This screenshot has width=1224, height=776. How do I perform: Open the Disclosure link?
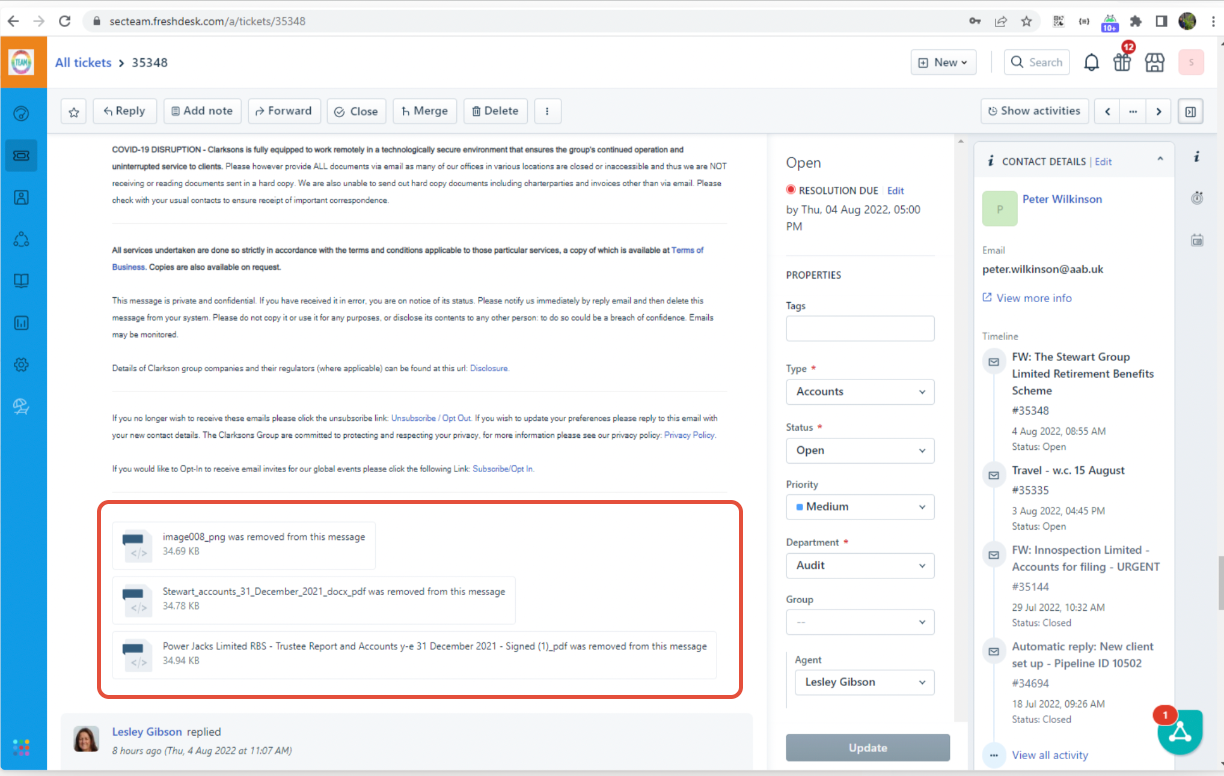[489, 368]
